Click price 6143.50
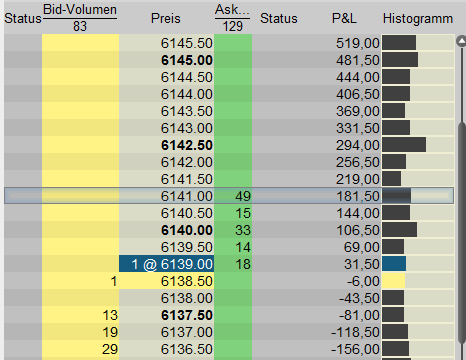This screenshot has width=466, height=360. (186, 111)
